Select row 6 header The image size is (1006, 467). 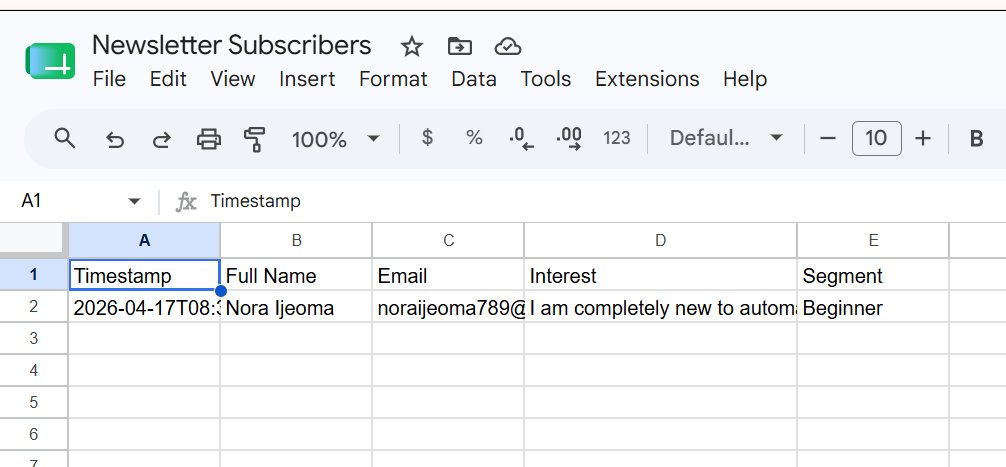pyautogui.click(x=33, y=435)
